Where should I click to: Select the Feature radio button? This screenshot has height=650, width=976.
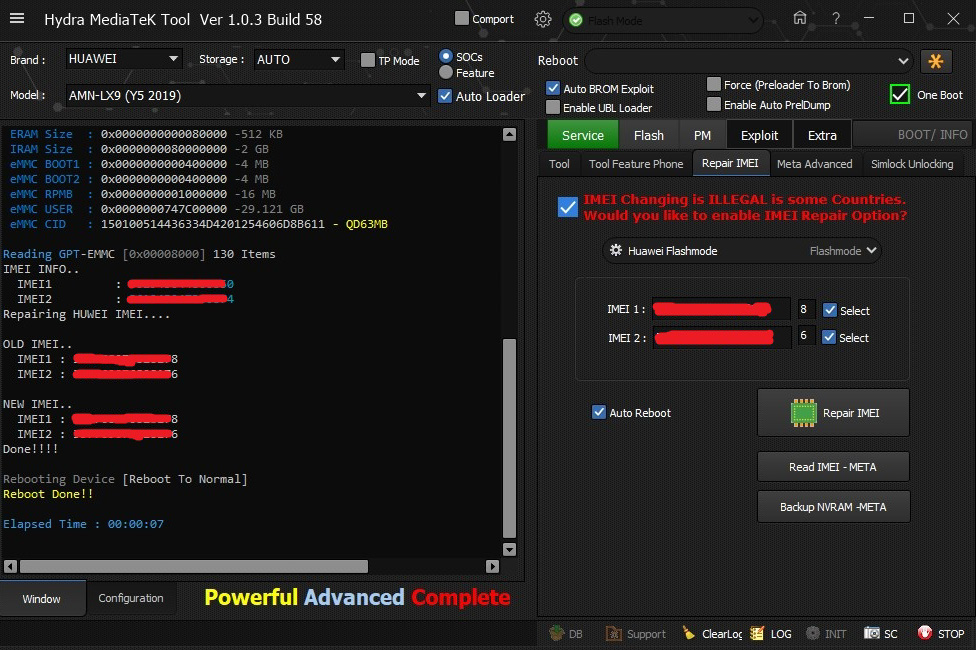446,72
